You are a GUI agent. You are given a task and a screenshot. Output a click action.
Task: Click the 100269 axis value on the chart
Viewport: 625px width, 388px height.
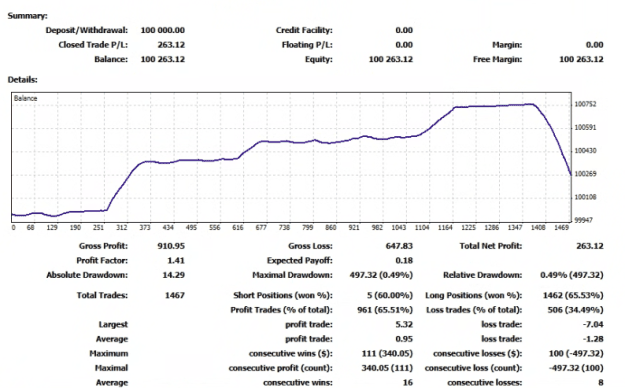[x=585, y=174]
